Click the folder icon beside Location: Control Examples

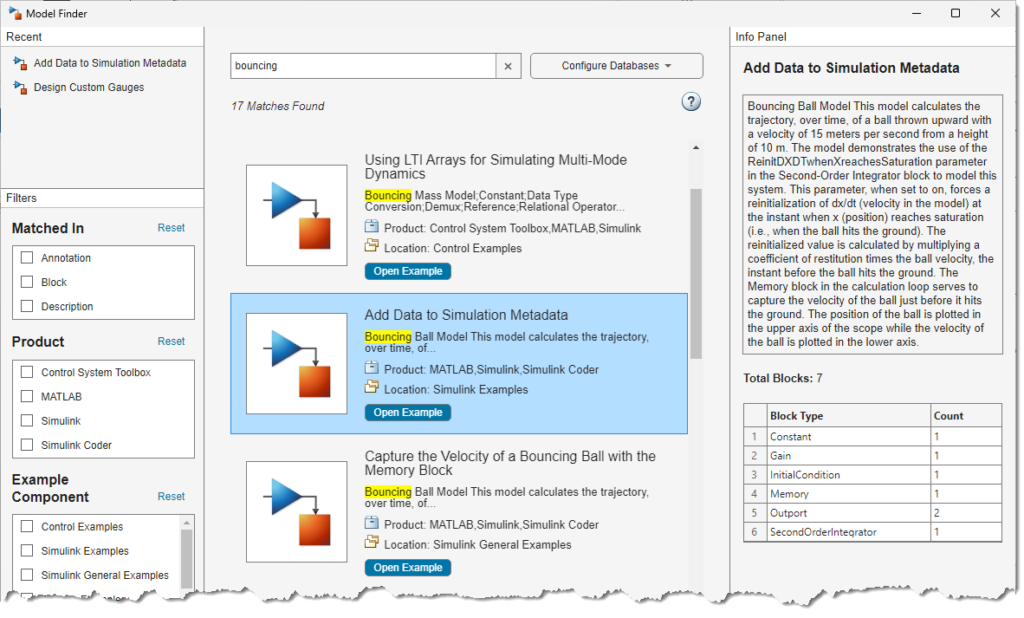(372, 246)
